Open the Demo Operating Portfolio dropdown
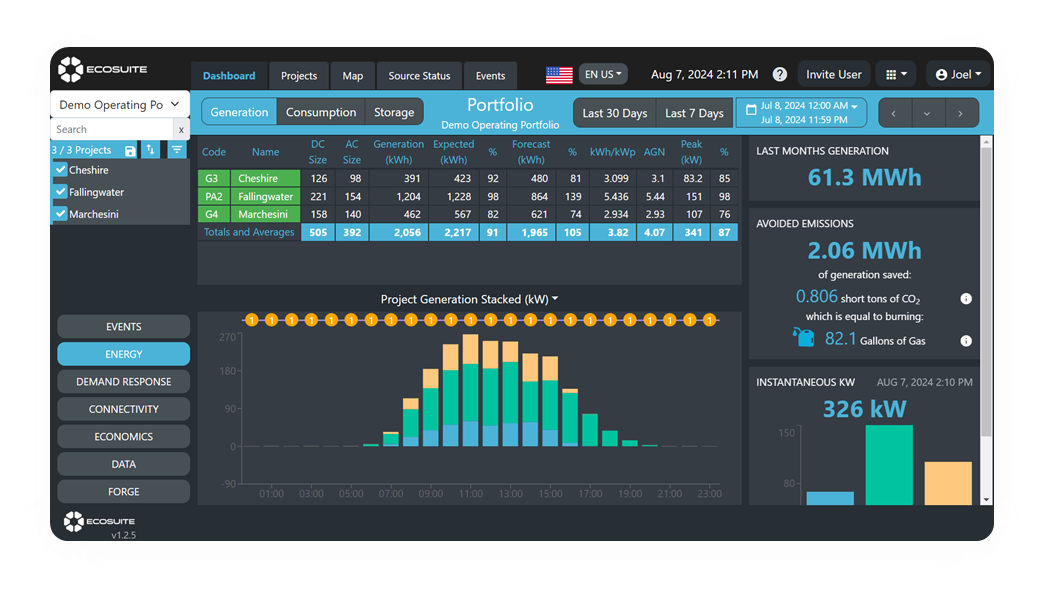Image resolution: width=1044 pixels, height=594 pixels. pos(119,105)
